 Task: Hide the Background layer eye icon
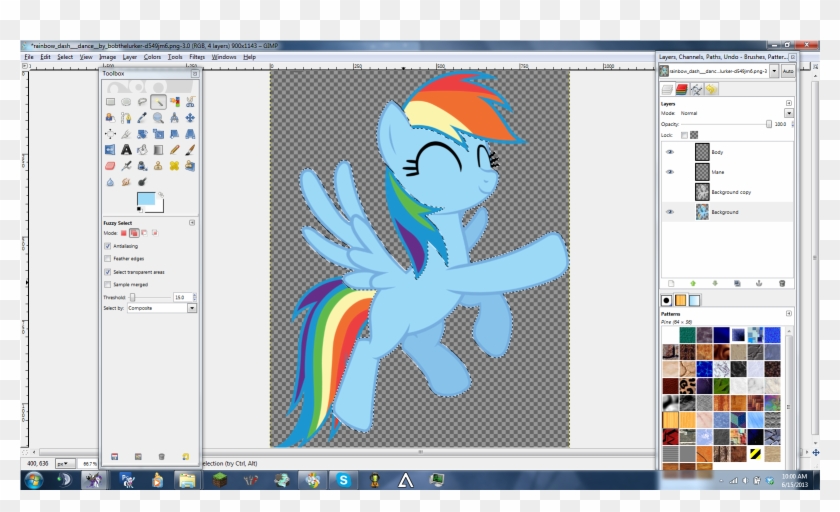[x=670, y=212]
